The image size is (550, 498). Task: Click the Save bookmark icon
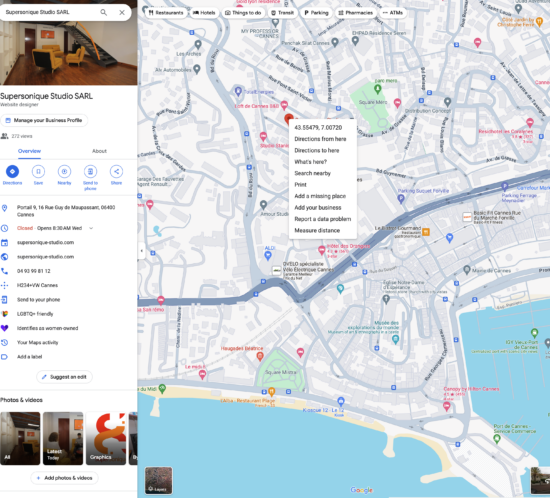point(38,171)
